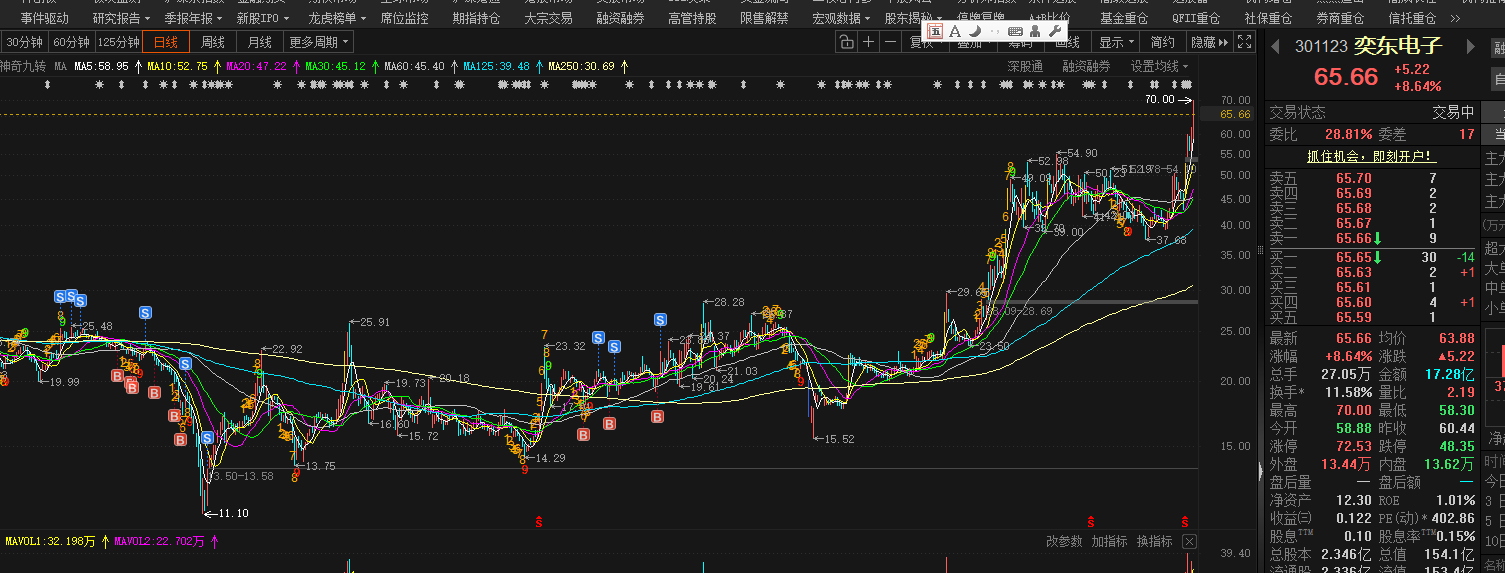The width and height of the screenshot is (1505, 573).
Task: Zoom in the chart with plus icon
Action: pyautogui.click(x=868, y=42)
